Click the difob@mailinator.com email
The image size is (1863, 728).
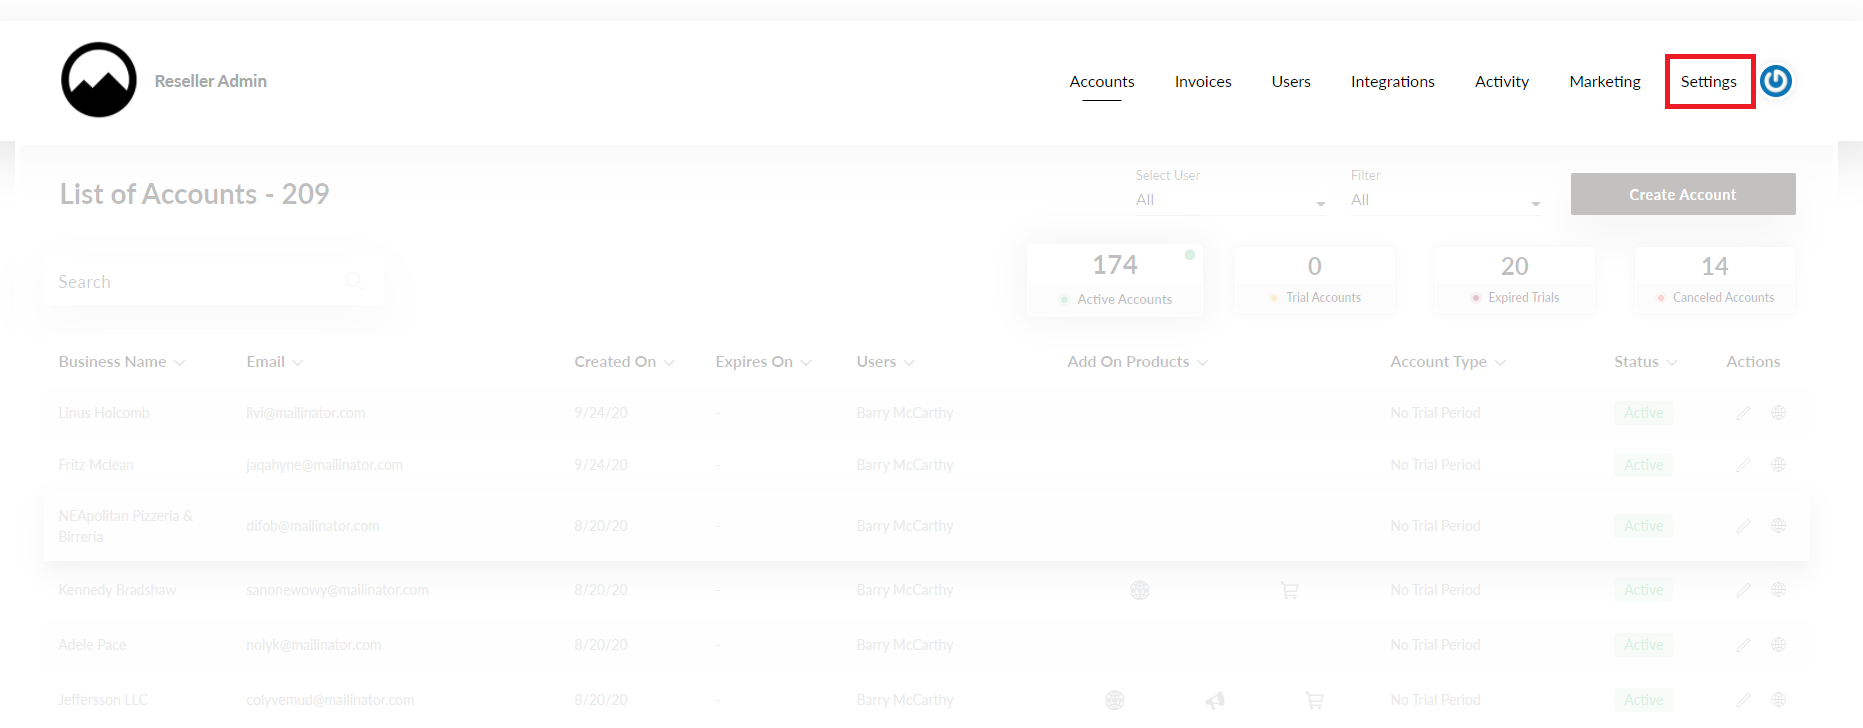point(313,526)
